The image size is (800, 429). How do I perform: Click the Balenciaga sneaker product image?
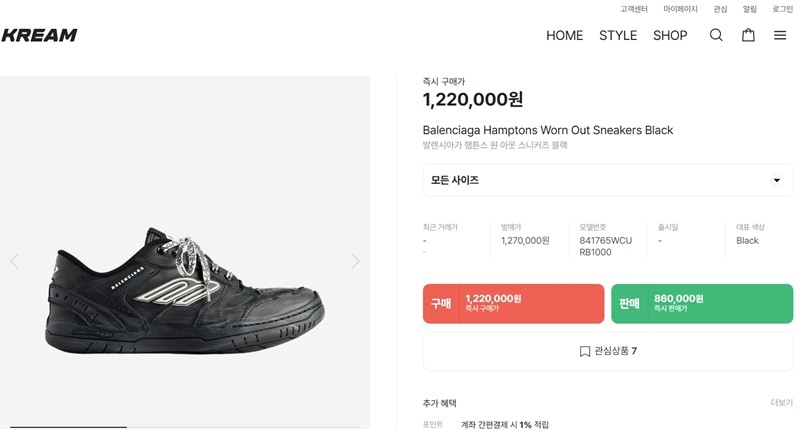click(185, 291)
